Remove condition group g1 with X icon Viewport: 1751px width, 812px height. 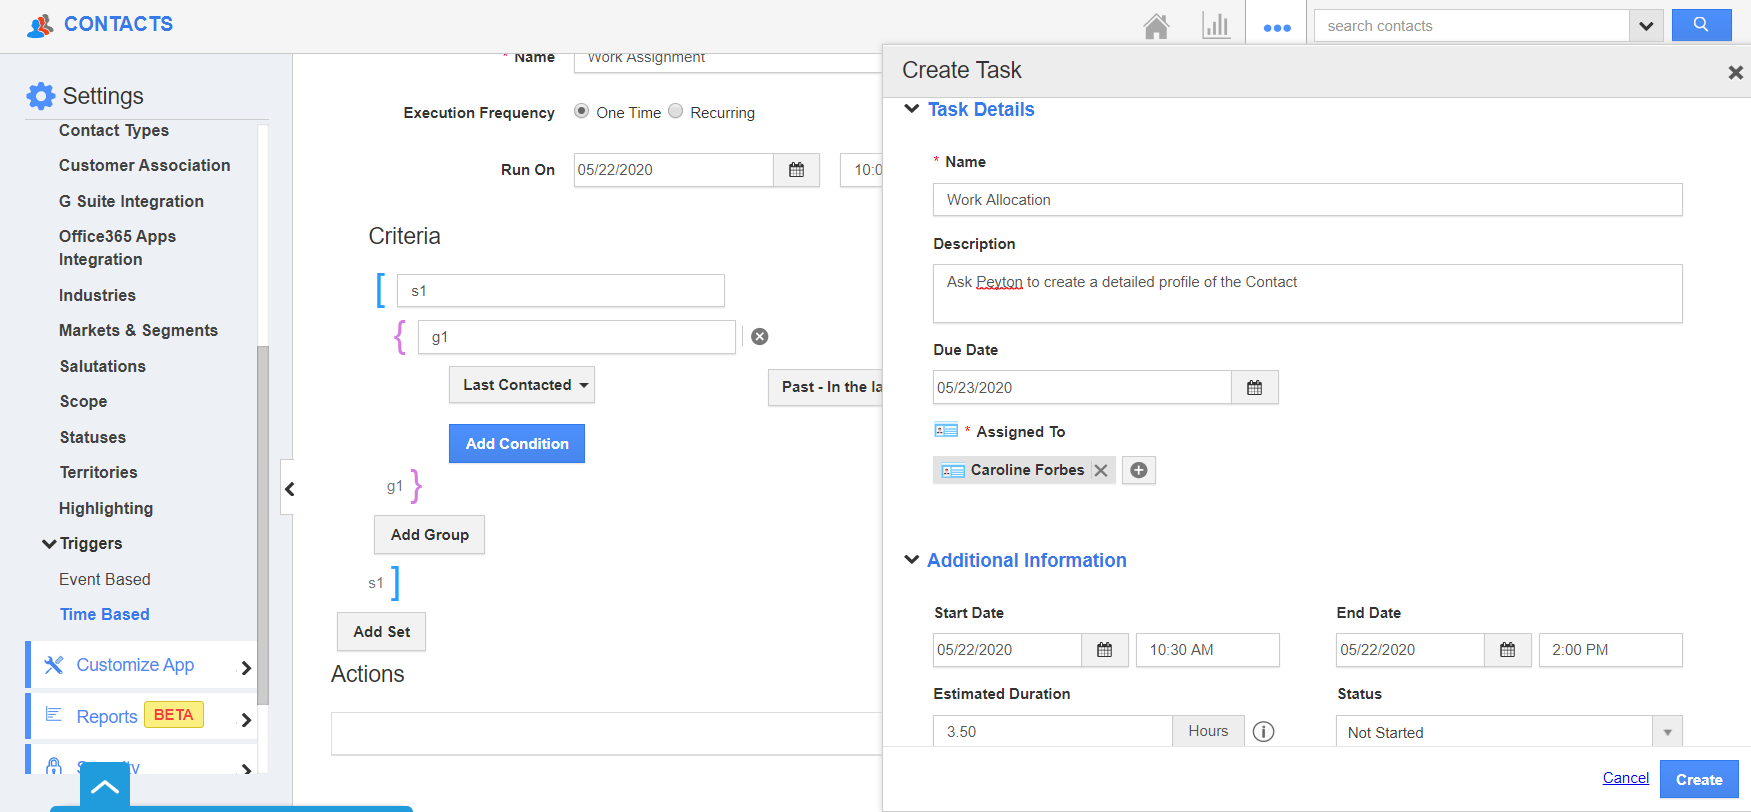[760, 337]
